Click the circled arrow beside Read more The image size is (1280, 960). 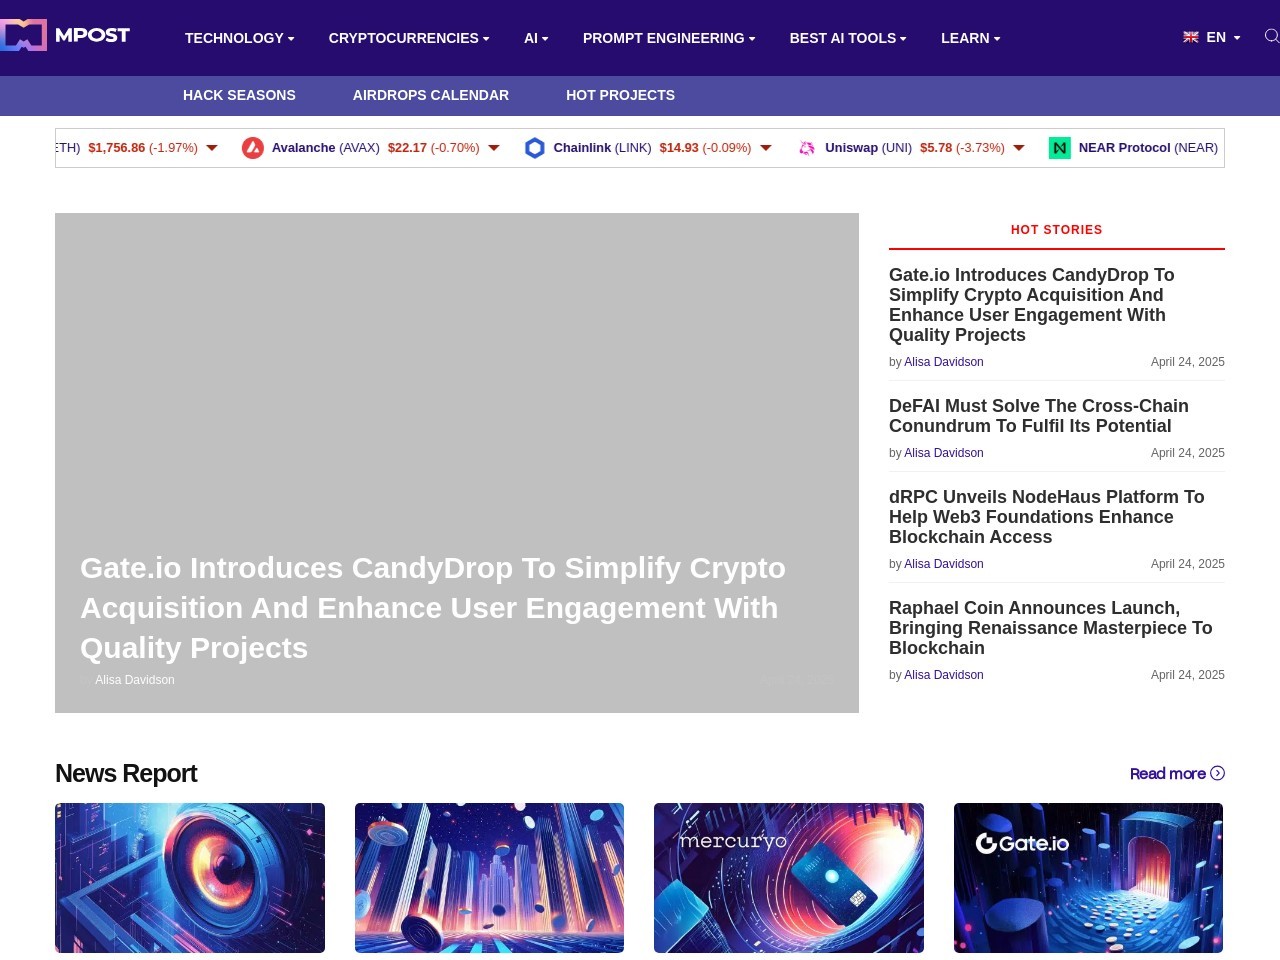point(1217,773)
